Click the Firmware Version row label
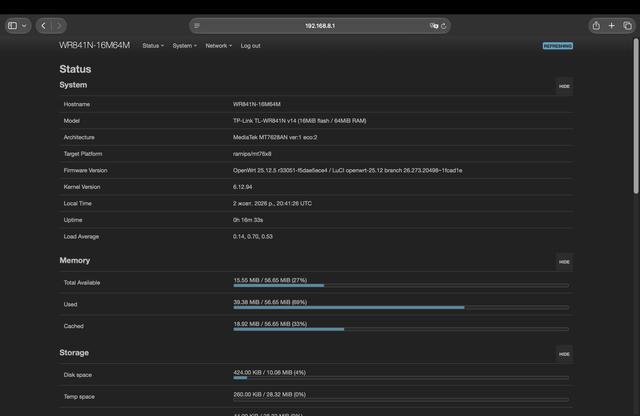 (x=85, y=170)
